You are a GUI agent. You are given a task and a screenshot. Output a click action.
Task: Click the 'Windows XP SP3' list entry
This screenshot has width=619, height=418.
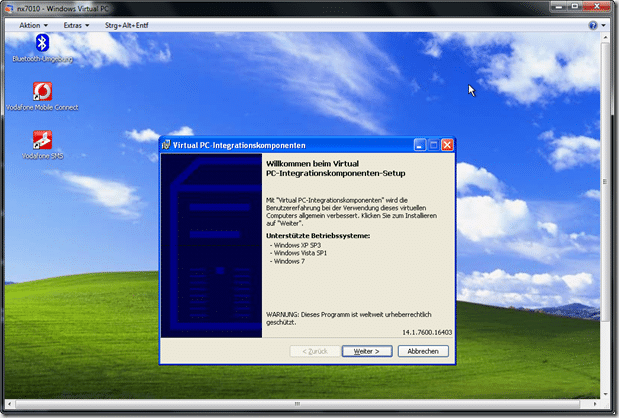coord(295,245)
